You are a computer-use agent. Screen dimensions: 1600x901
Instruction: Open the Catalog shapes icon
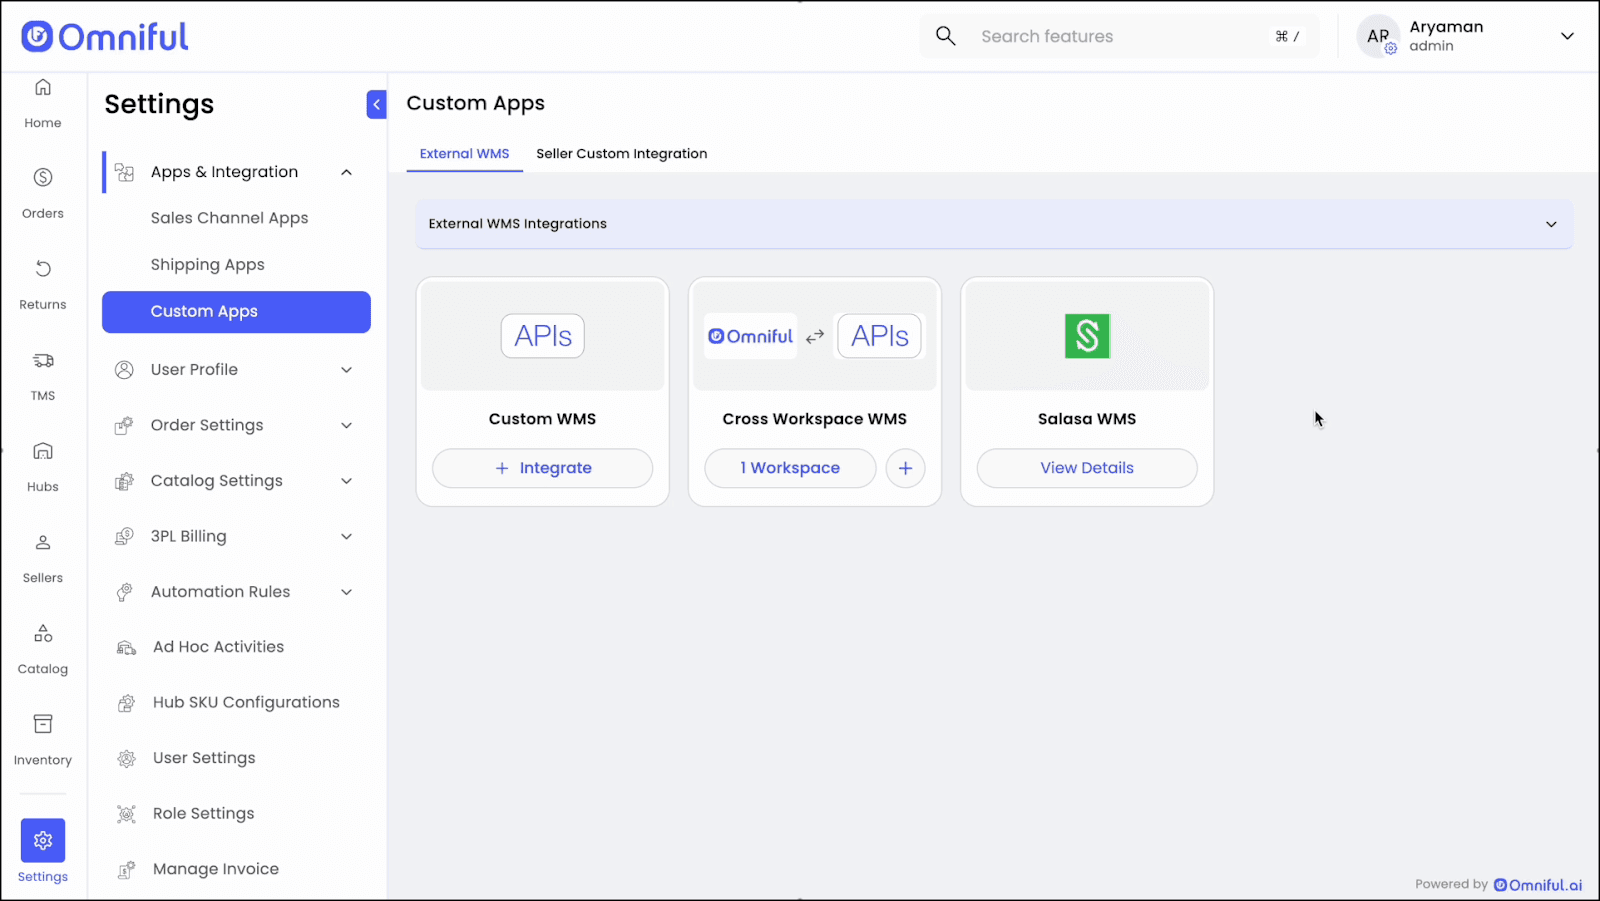[43, 634]
